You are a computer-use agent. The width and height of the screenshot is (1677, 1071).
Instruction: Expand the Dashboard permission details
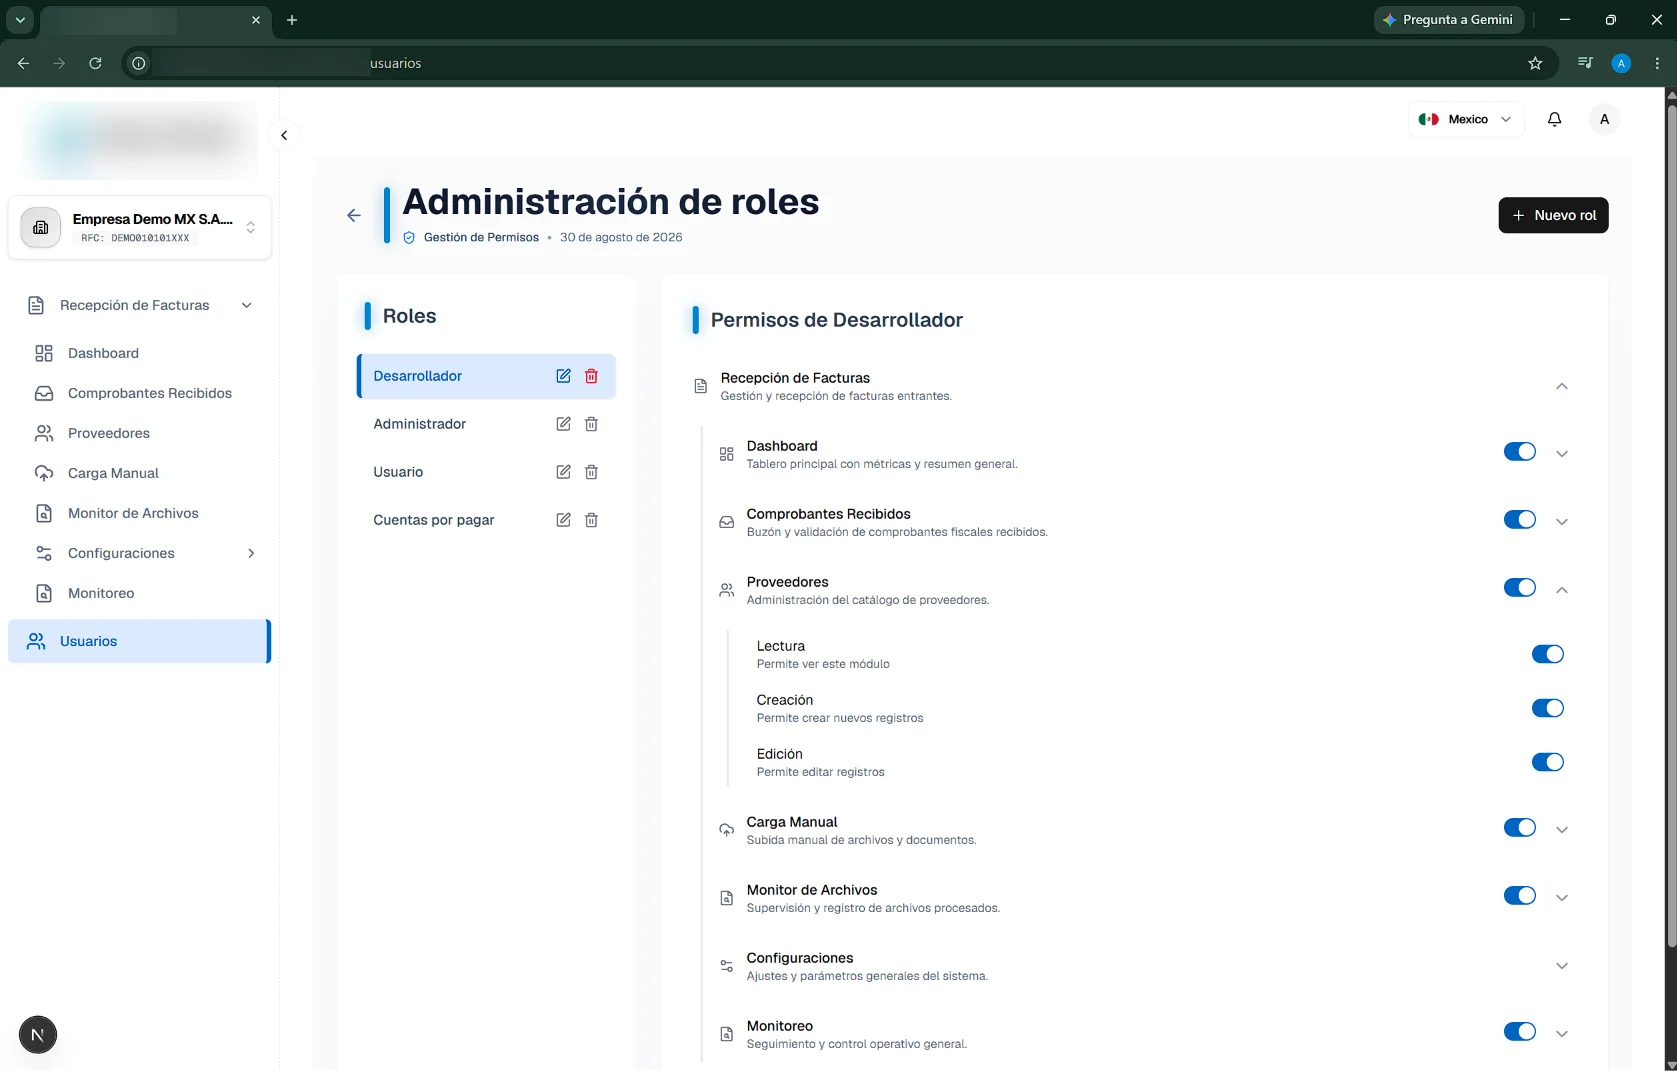[x=1561, y=454]
